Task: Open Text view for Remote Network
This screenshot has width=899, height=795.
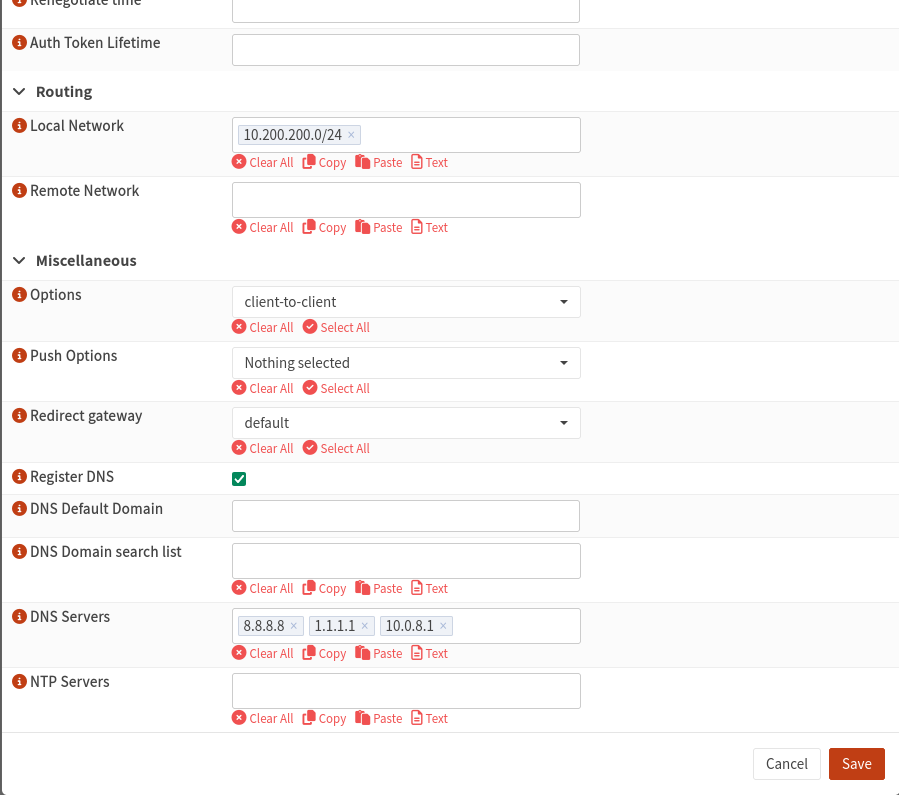Action: (x=429, y=227)
